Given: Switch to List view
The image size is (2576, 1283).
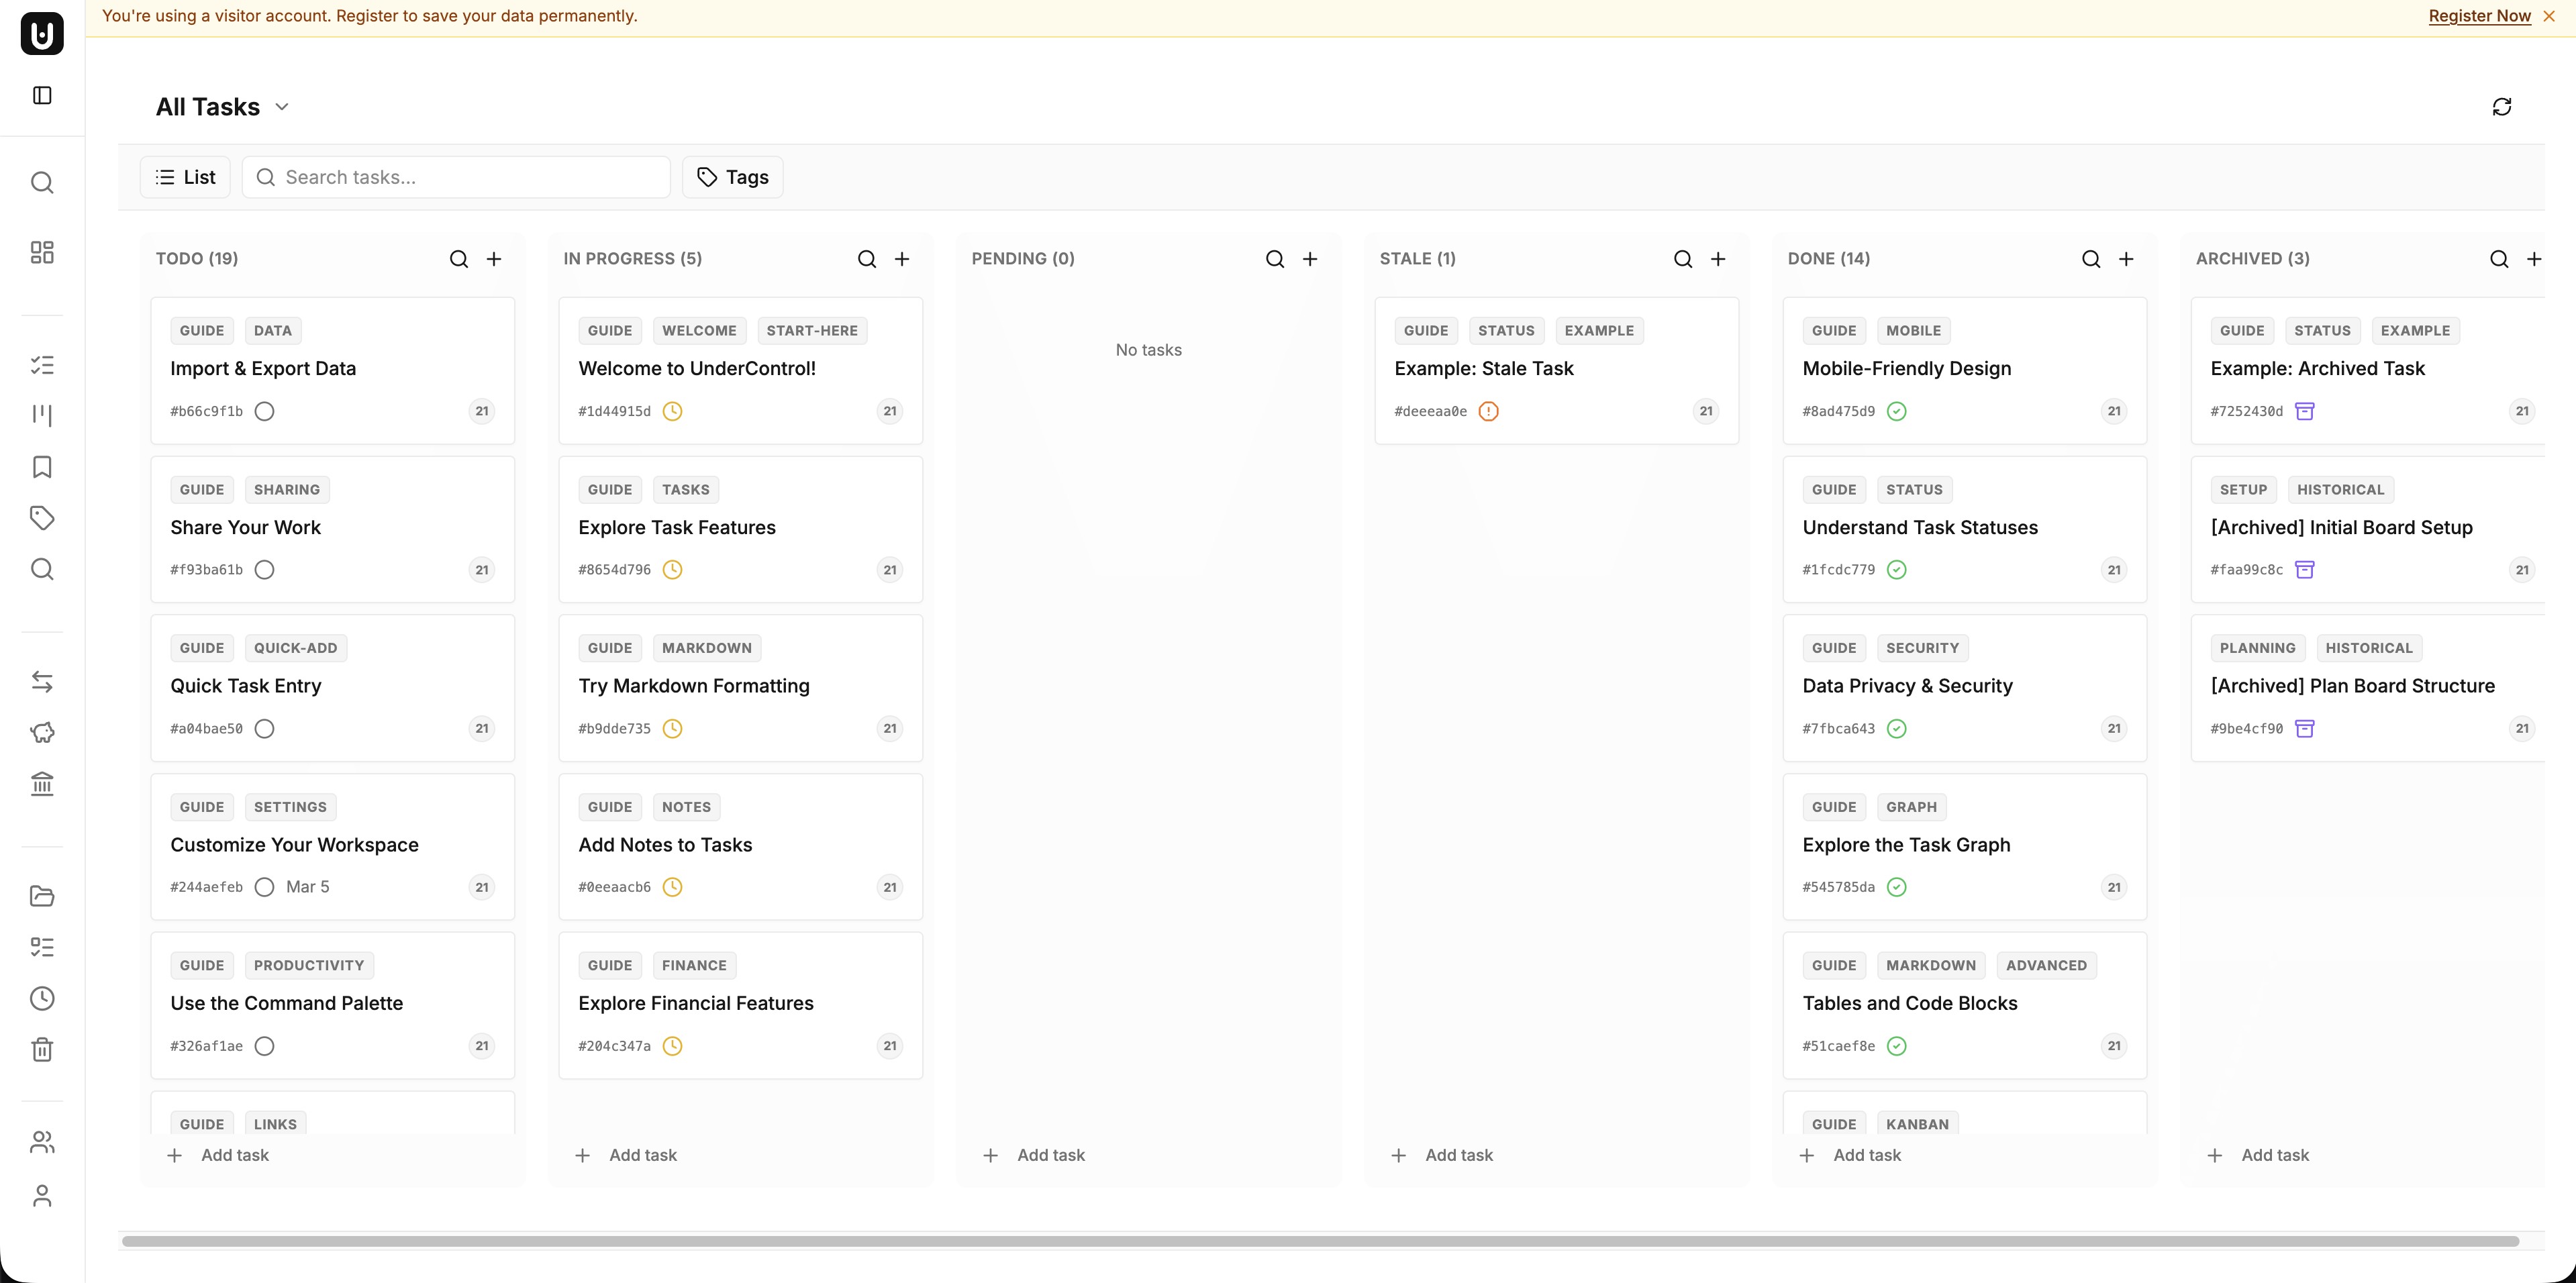Looking at the screenshot, I should tap(185, 177).
